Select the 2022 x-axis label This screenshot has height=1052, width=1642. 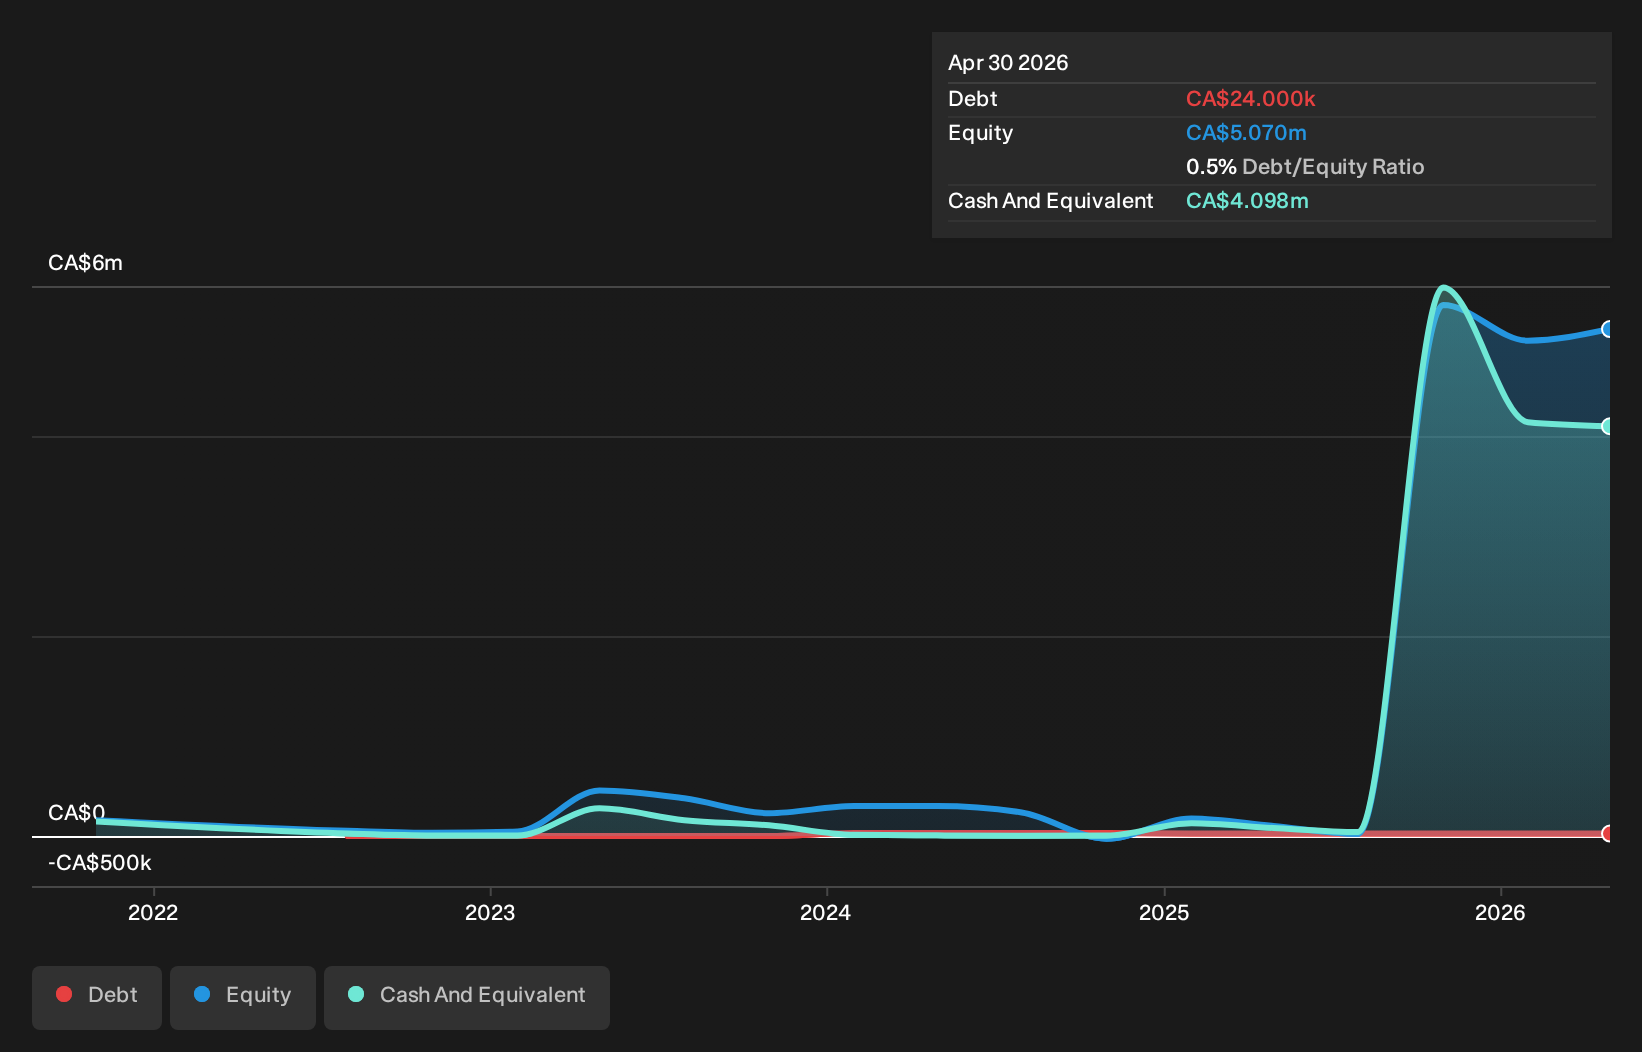tap(153, 912)
